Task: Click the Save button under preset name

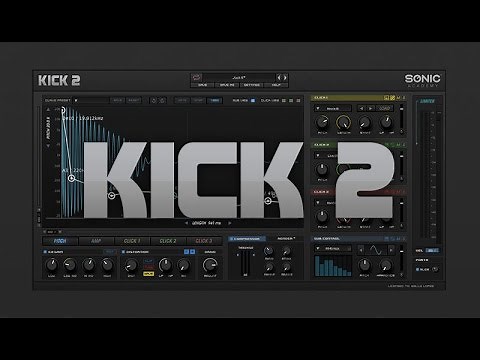Action: (x=202, y=85)
